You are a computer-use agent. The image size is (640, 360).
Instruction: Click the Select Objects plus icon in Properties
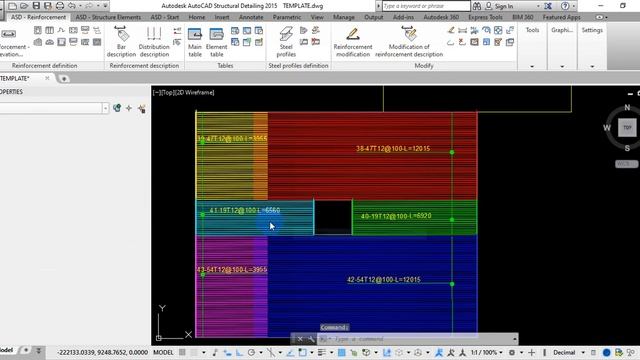(129, 108)
